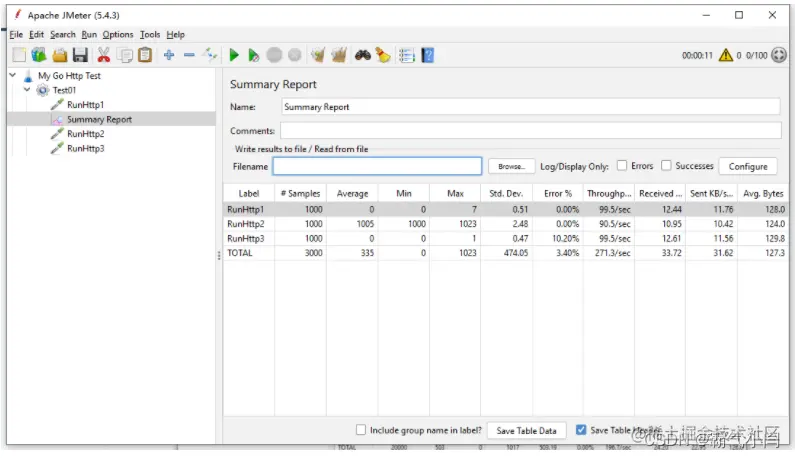Viewport: 795px width, 458px height.
Task: Click the Paste clipboard icon
Action: [145, 55]
